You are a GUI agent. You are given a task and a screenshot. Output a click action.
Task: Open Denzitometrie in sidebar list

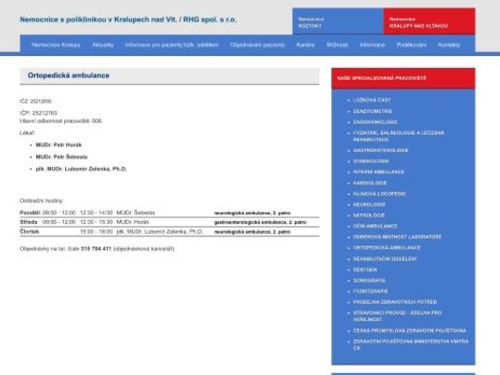pos(372,111)
